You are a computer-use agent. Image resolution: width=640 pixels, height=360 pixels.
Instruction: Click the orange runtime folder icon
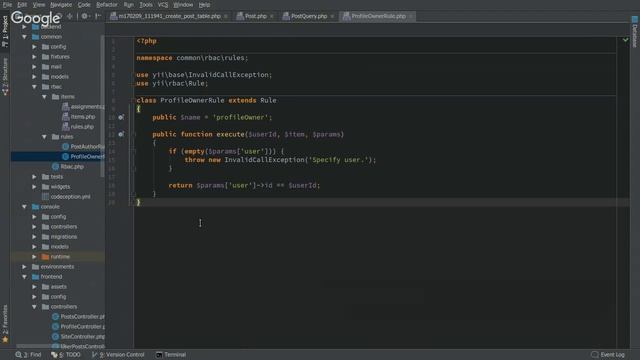(45, 257)
